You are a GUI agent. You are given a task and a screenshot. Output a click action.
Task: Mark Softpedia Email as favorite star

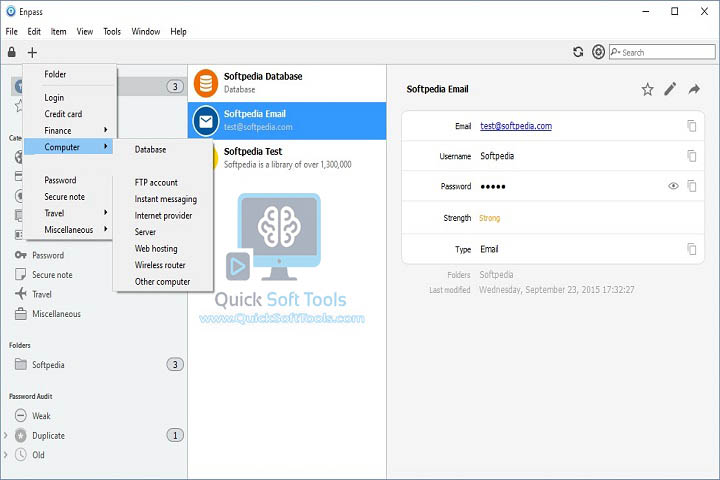click(647, 89)
